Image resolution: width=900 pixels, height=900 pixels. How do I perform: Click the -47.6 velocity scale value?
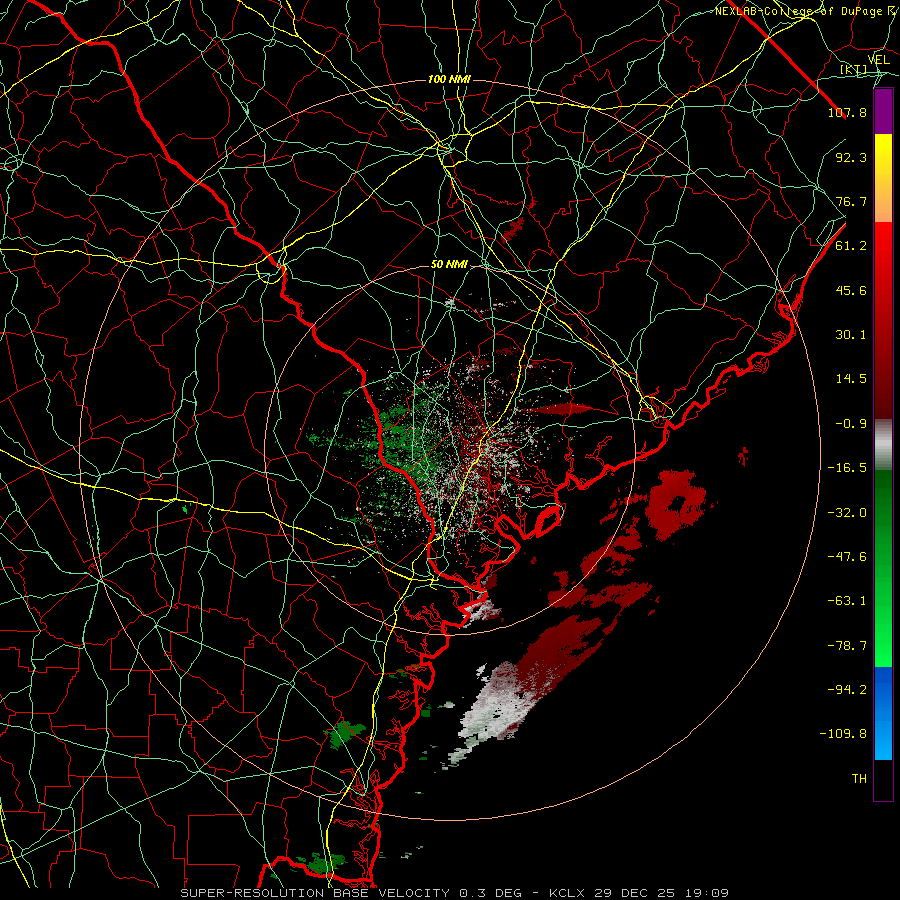[847, 557]
